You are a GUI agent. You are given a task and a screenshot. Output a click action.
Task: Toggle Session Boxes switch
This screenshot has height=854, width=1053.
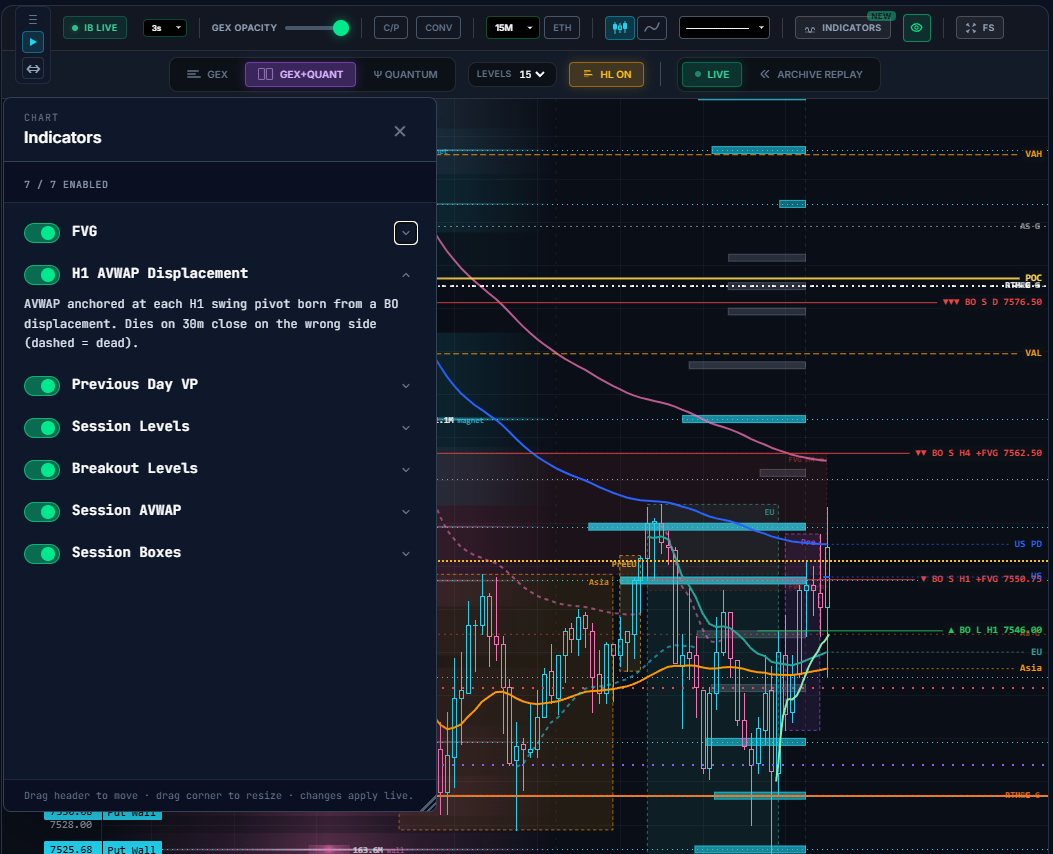[x=42, y=554]
